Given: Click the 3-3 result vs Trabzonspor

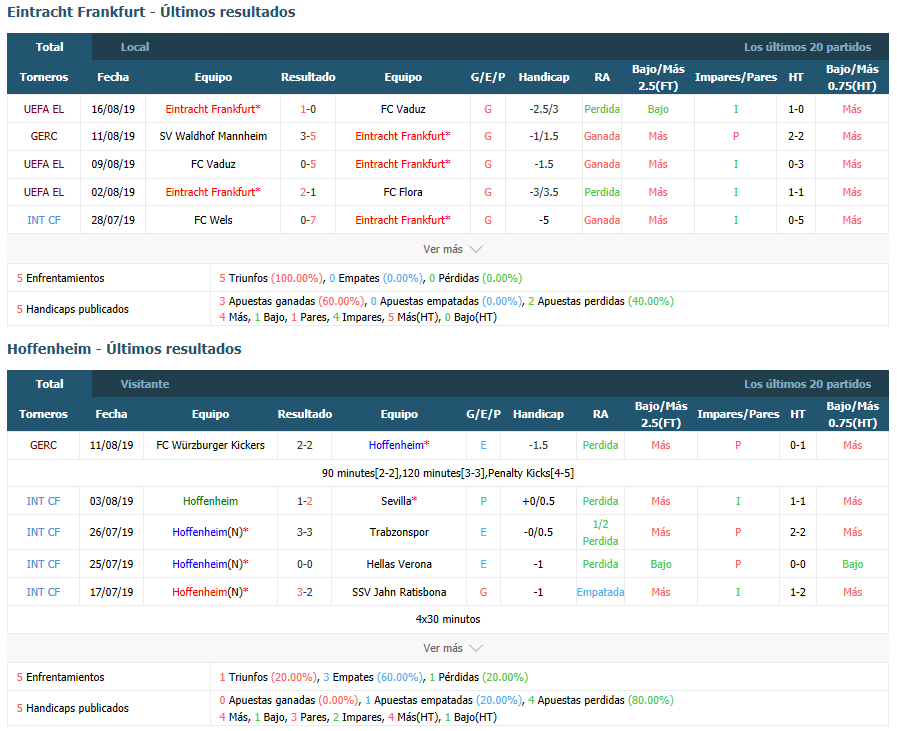Looking at the screenshot, I should coord(304,532).
